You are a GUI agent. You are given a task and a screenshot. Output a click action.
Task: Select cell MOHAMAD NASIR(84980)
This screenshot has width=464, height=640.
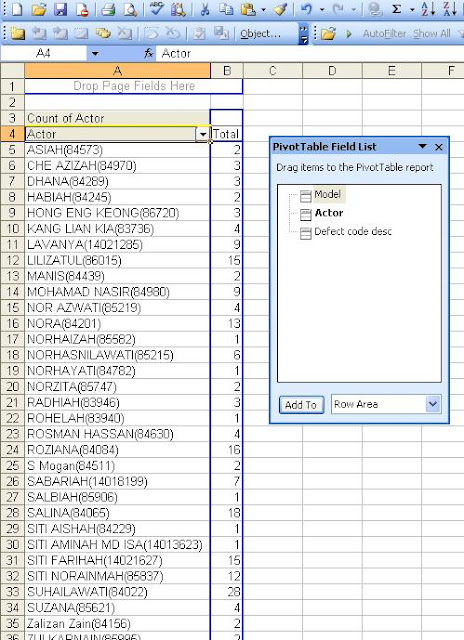[x=118, y=292]
